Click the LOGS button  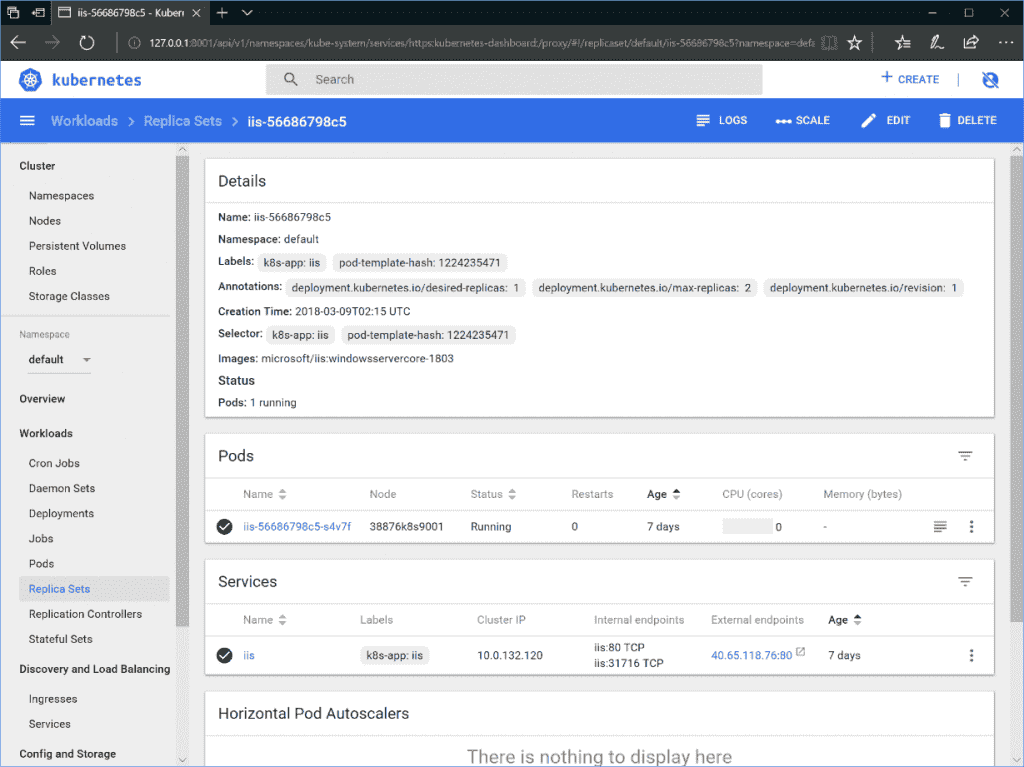(722, 121)
